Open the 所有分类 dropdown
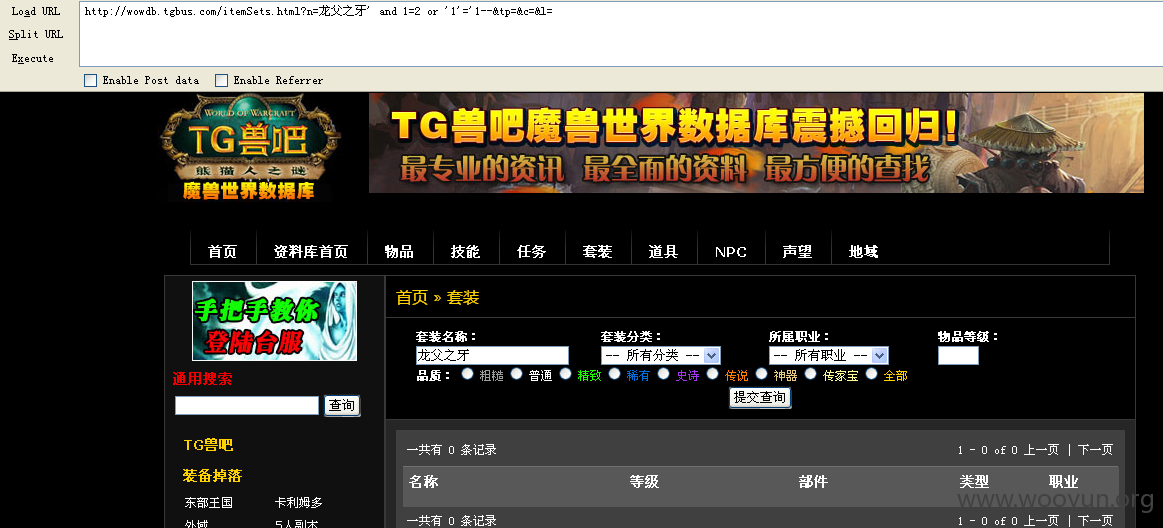1163x528 pixels. (660, 355)
